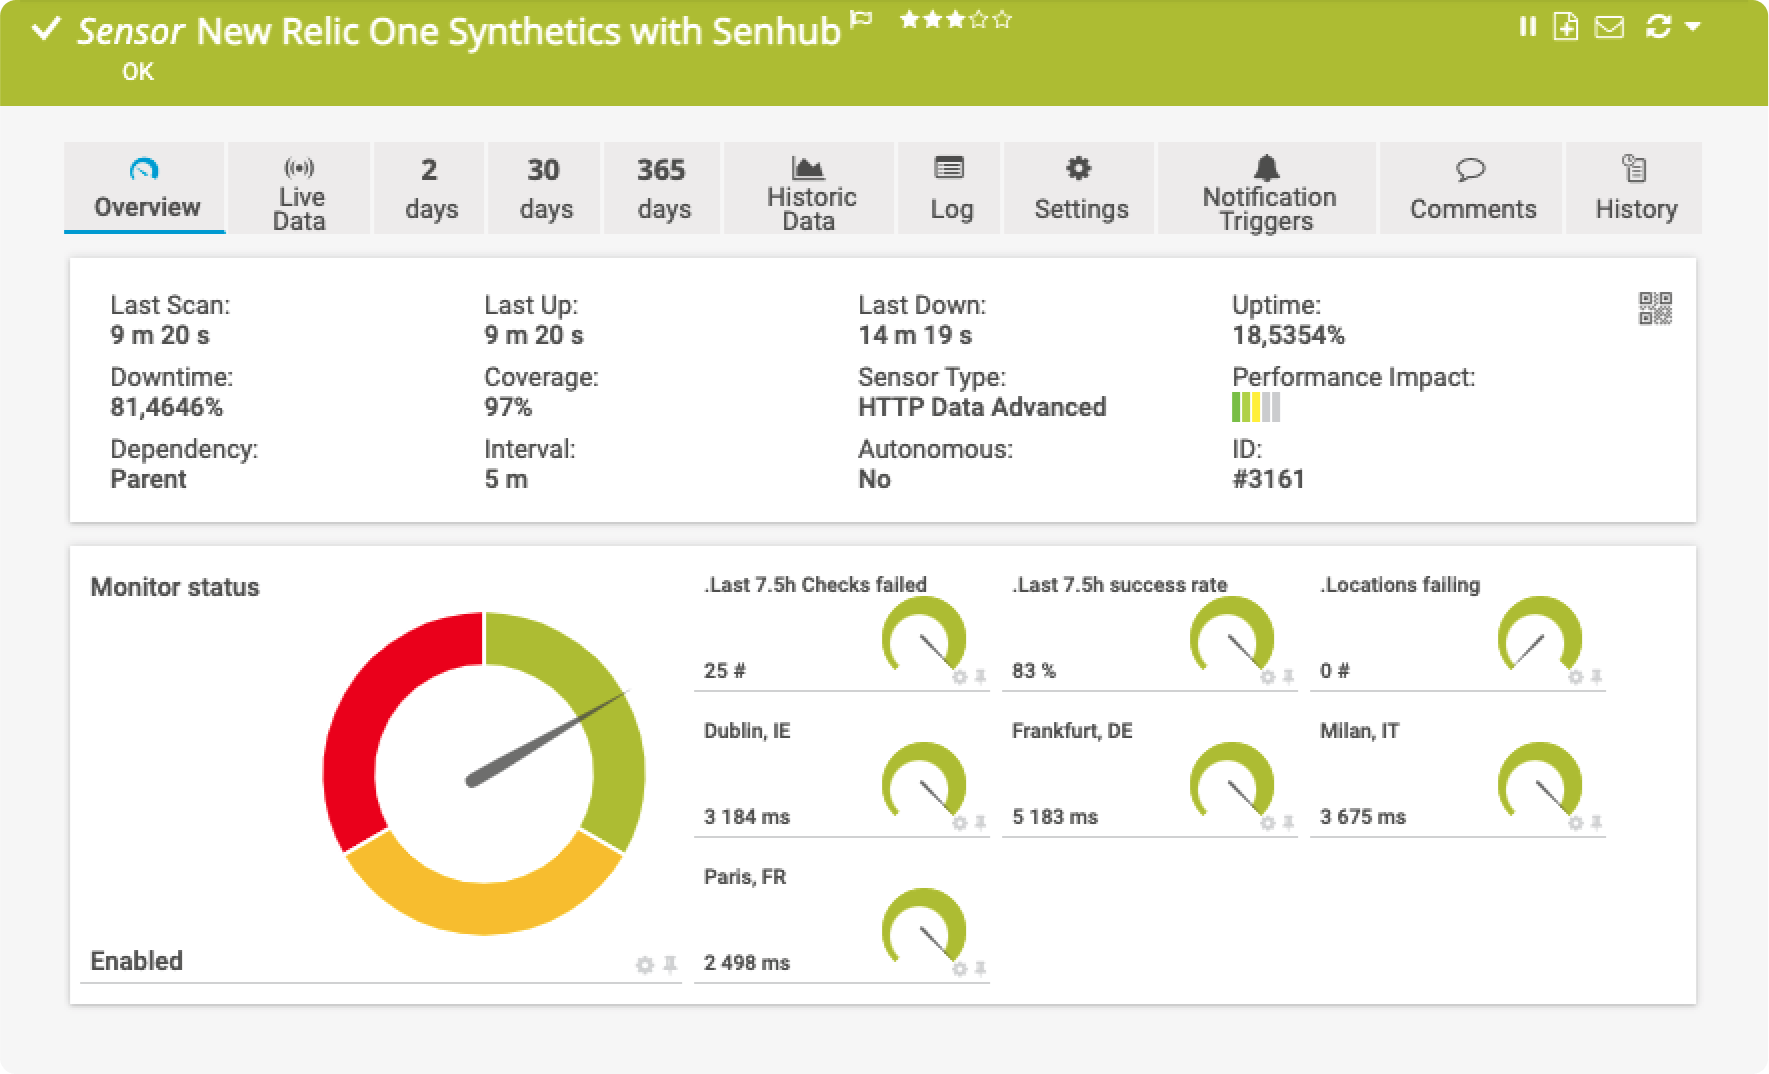Open the dropdown arrow next to refresh
1769x1074 pixels.
click(x=1693, y=27)
